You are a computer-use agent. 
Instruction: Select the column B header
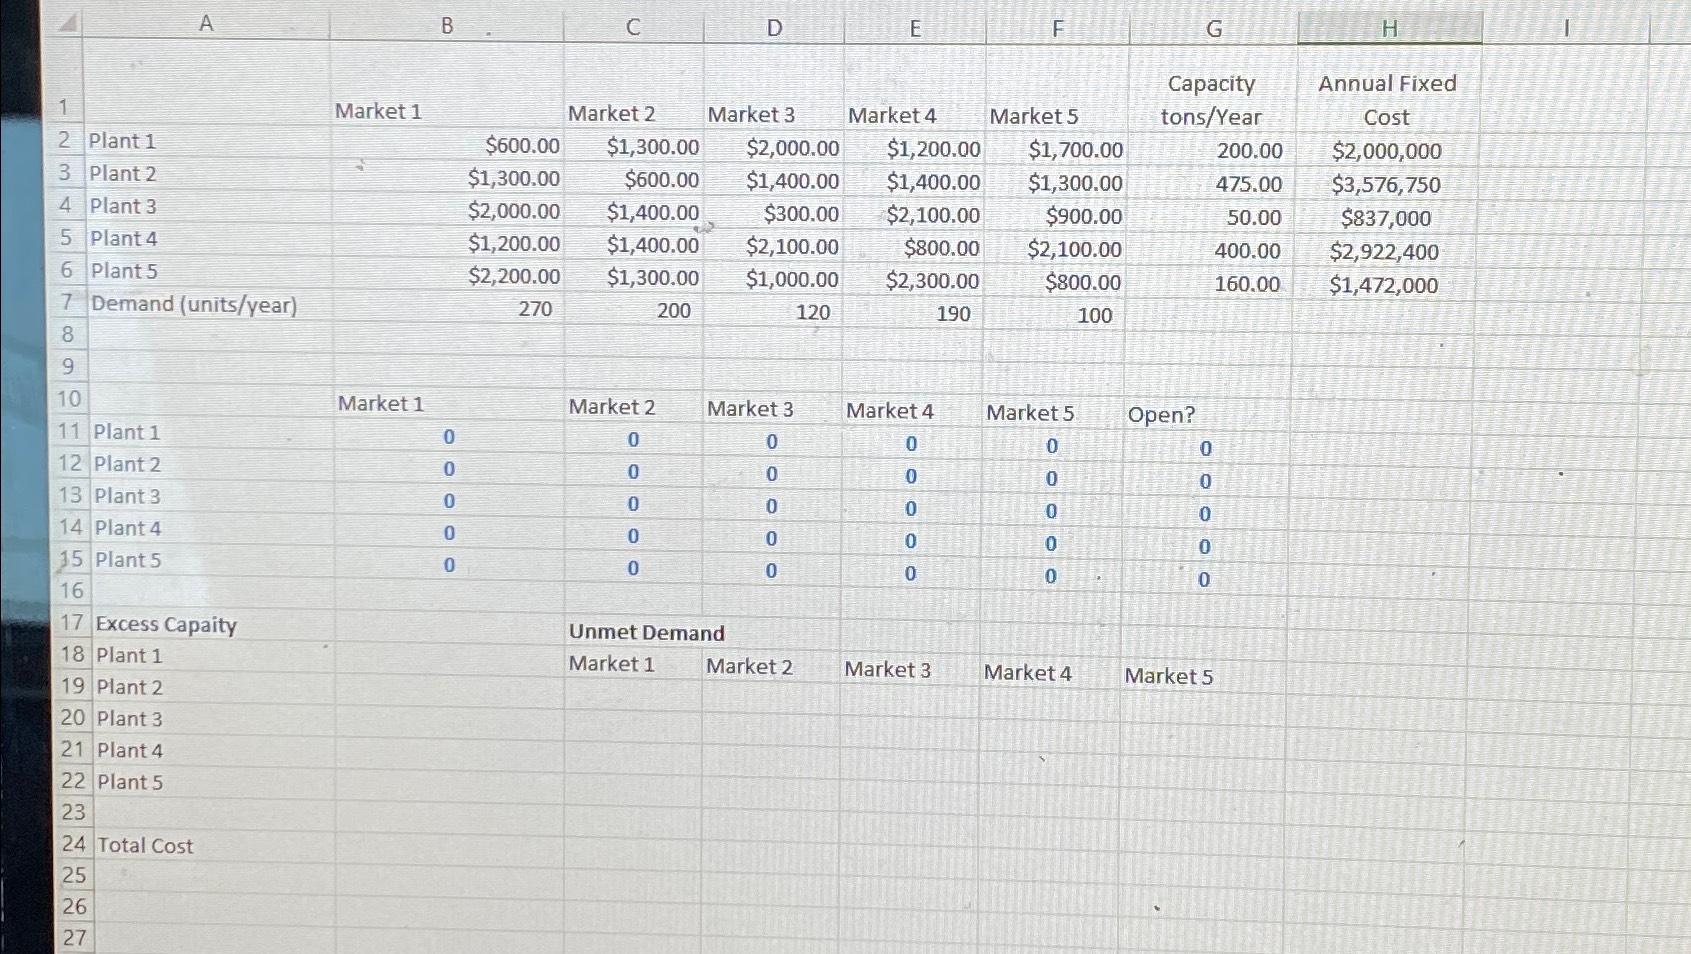coord(447,24)
